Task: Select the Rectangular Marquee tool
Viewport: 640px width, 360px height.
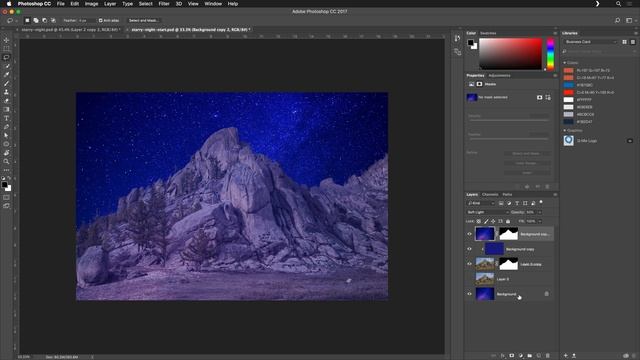Action: pyautogui.click(x=6, y=49)
